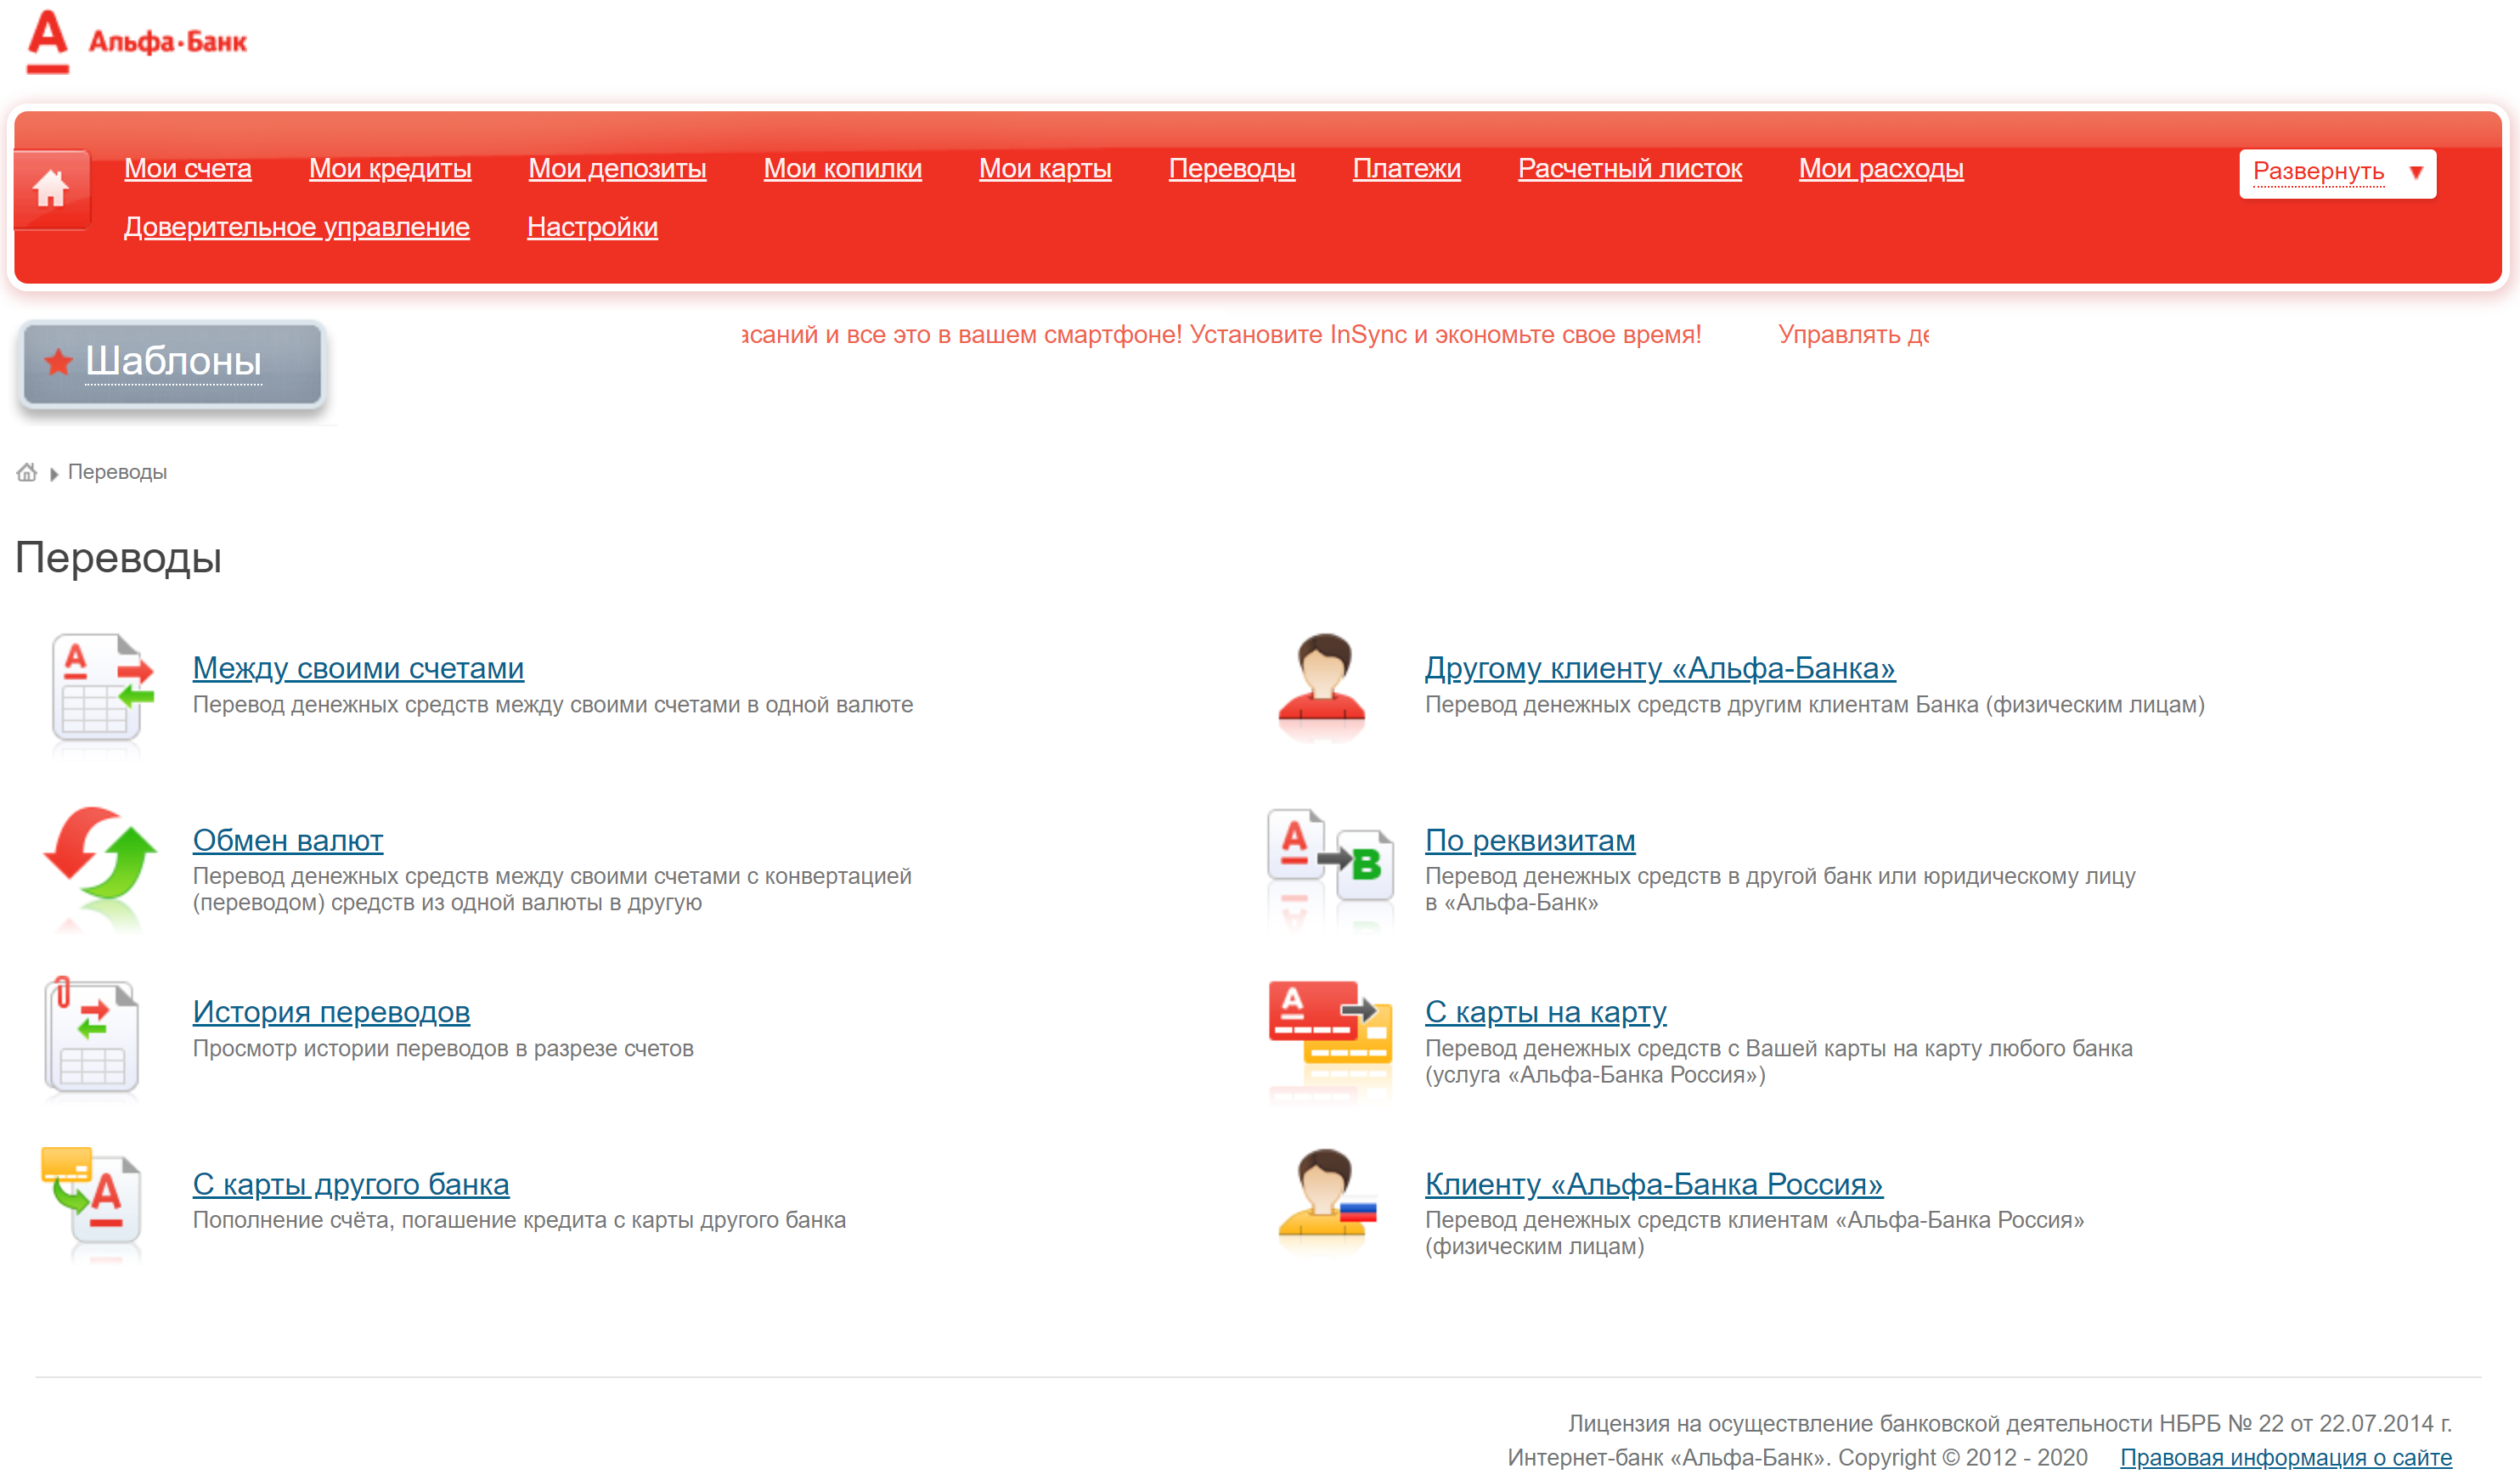The height and width of the screenshot is (1480, 2520).
Task: Click 'Другому клиенту «Альфа-Банка»' link
Action: 1660,668
